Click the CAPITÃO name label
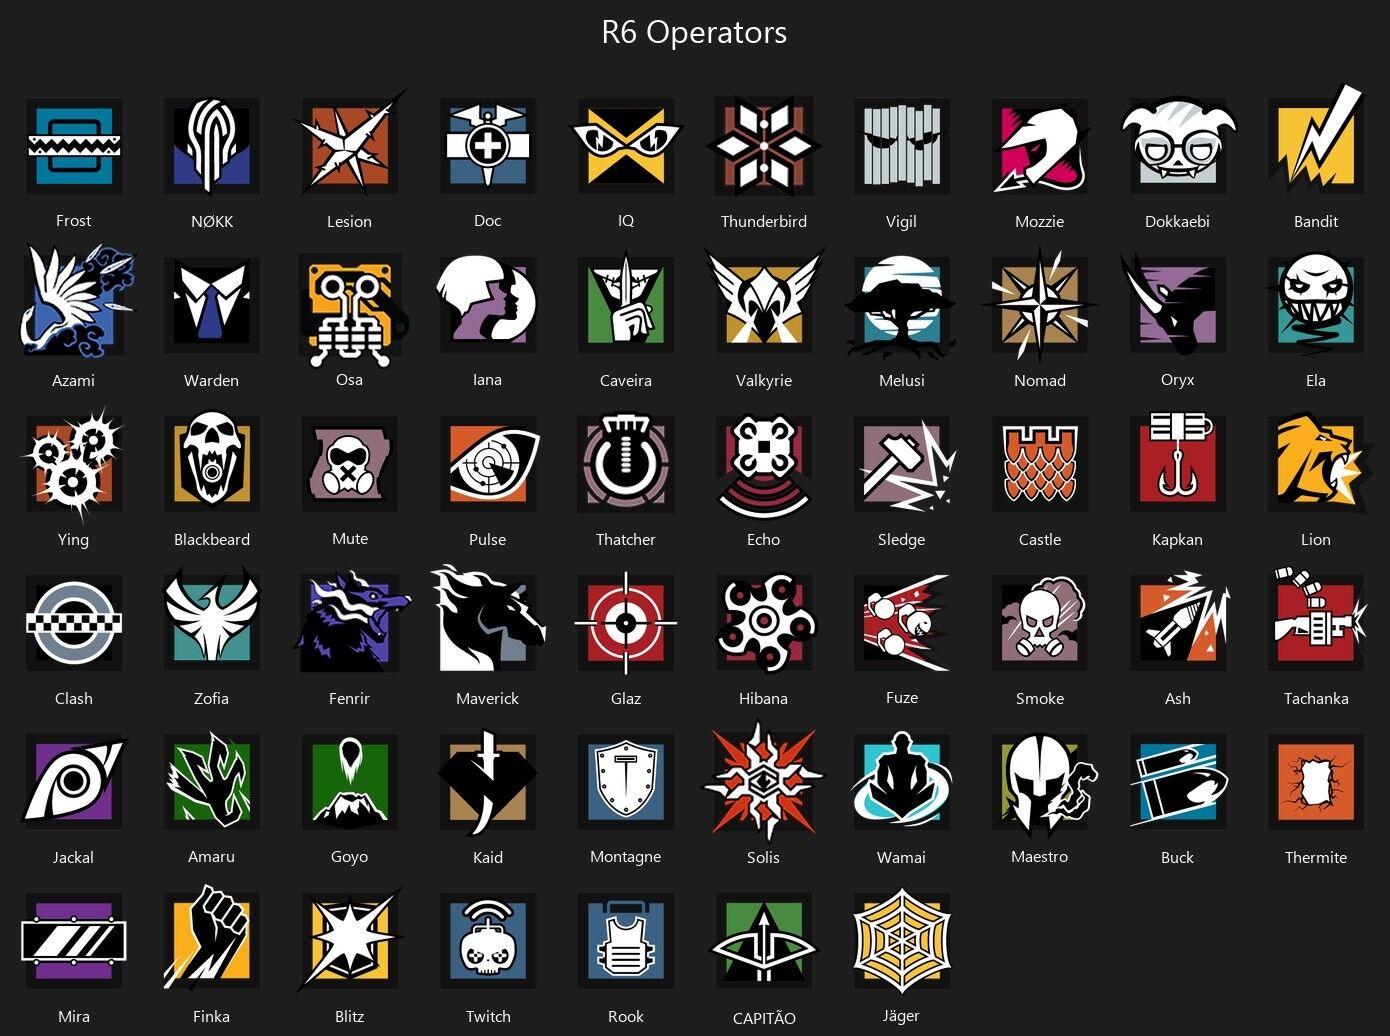This screenshot has width=1390, height=1036. 764,1018
